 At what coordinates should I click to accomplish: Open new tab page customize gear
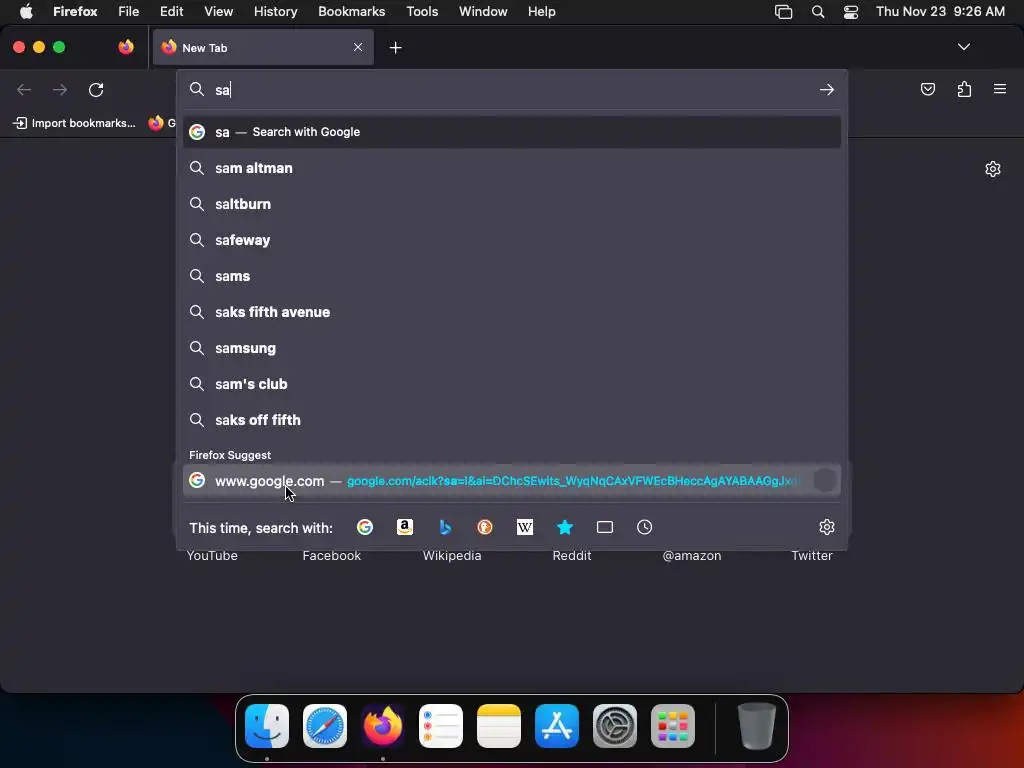[993, 169]
